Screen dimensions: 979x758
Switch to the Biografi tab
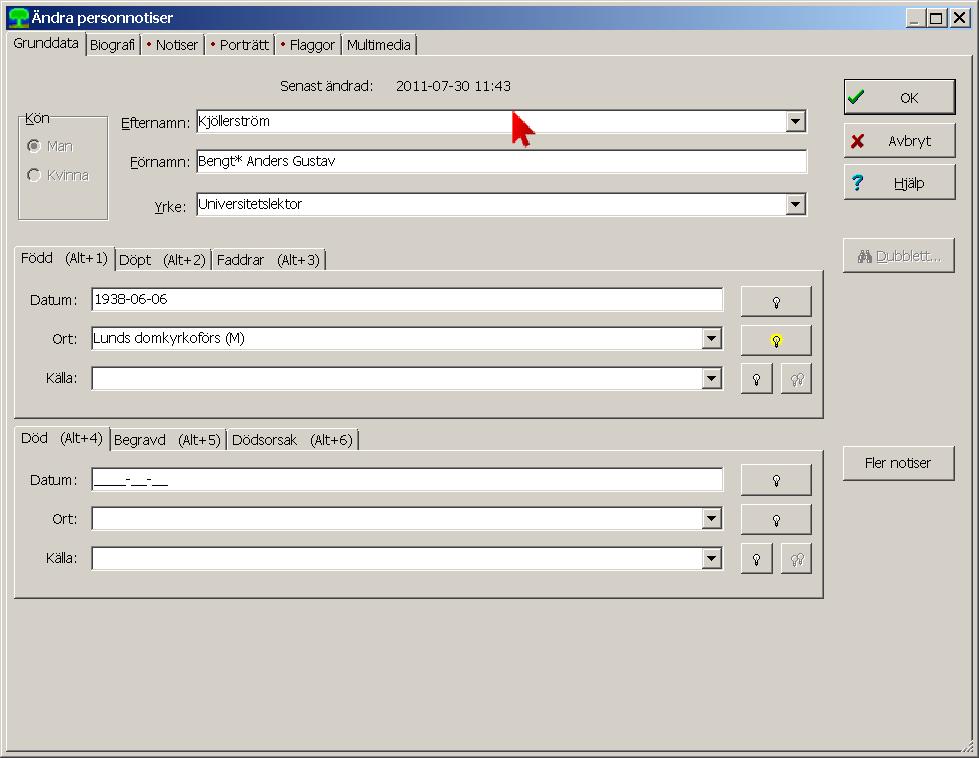coord(112,45)
